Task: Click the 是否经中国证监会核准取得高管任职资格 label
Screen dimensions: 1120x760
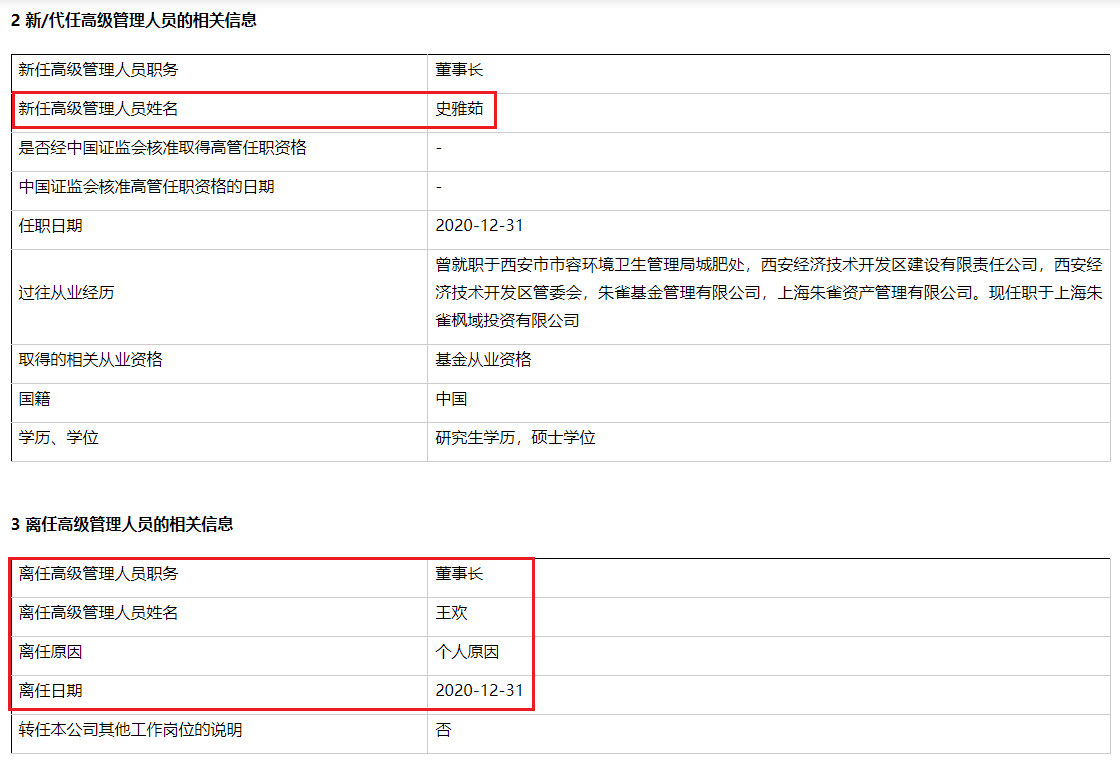Action: 163,148
